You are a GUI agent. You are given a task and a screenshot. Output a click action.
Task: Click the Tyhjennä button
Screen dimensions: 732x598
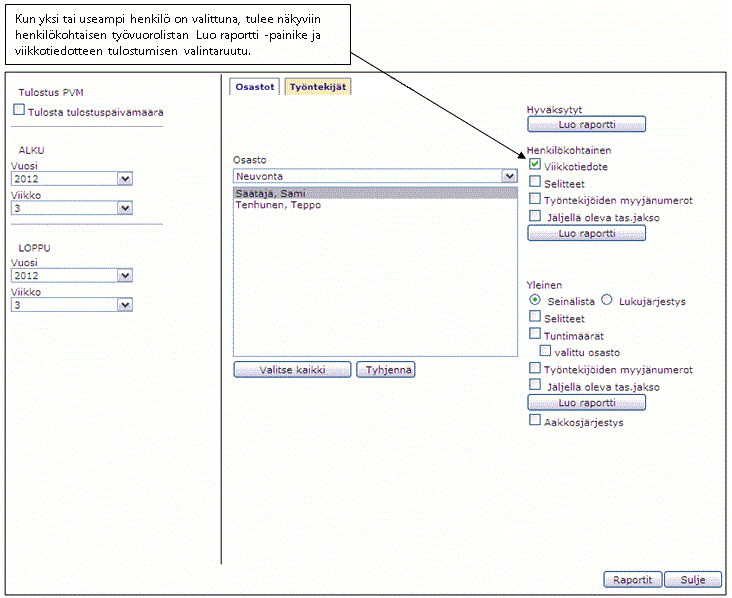pyautogui.click(x=386, y=370)
